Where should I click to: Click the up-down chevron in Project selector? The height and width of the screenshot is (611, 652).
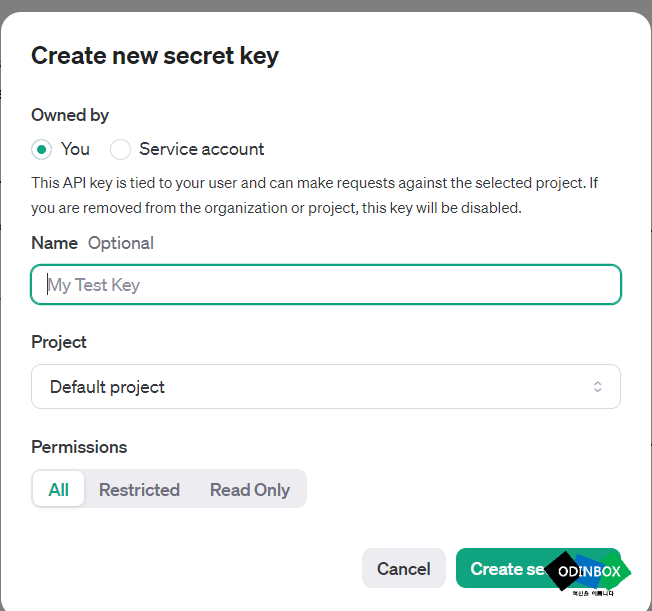(x=598, y=387)
